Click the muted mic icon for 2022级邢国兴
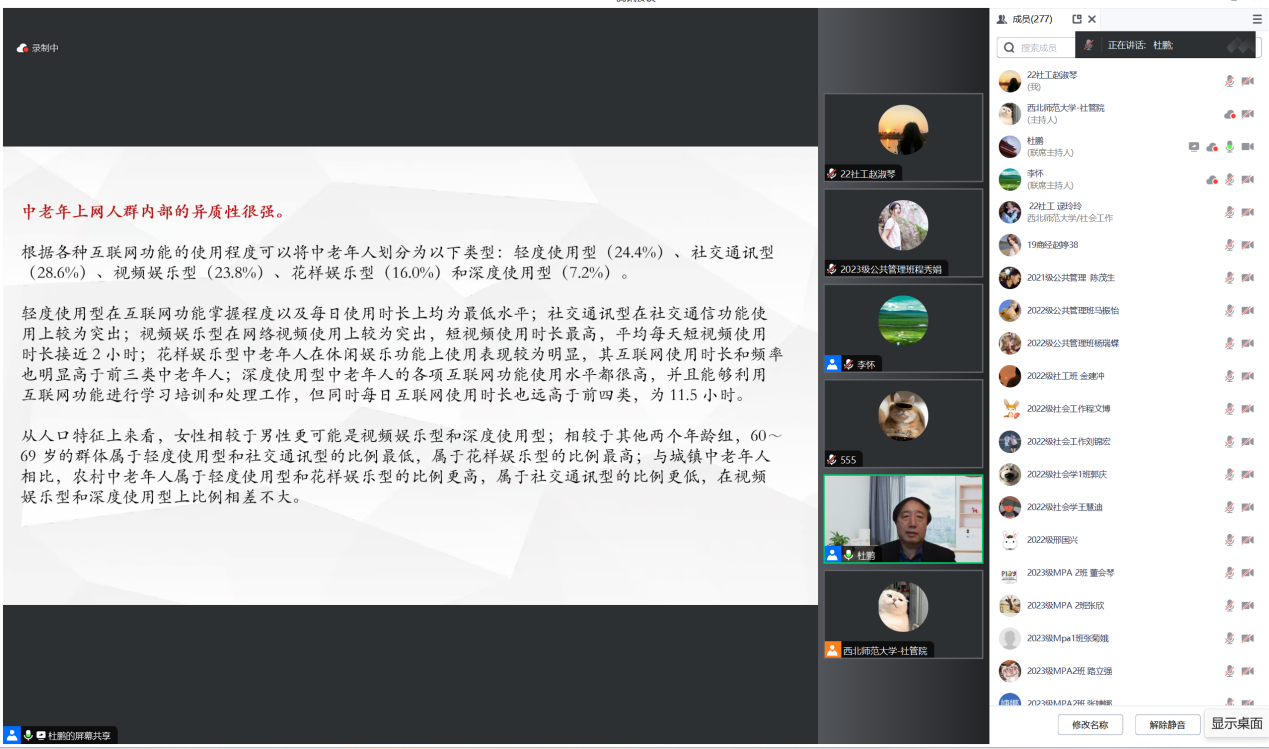The width and height of the screenshot is (1269, 749). pos(1230,540)
